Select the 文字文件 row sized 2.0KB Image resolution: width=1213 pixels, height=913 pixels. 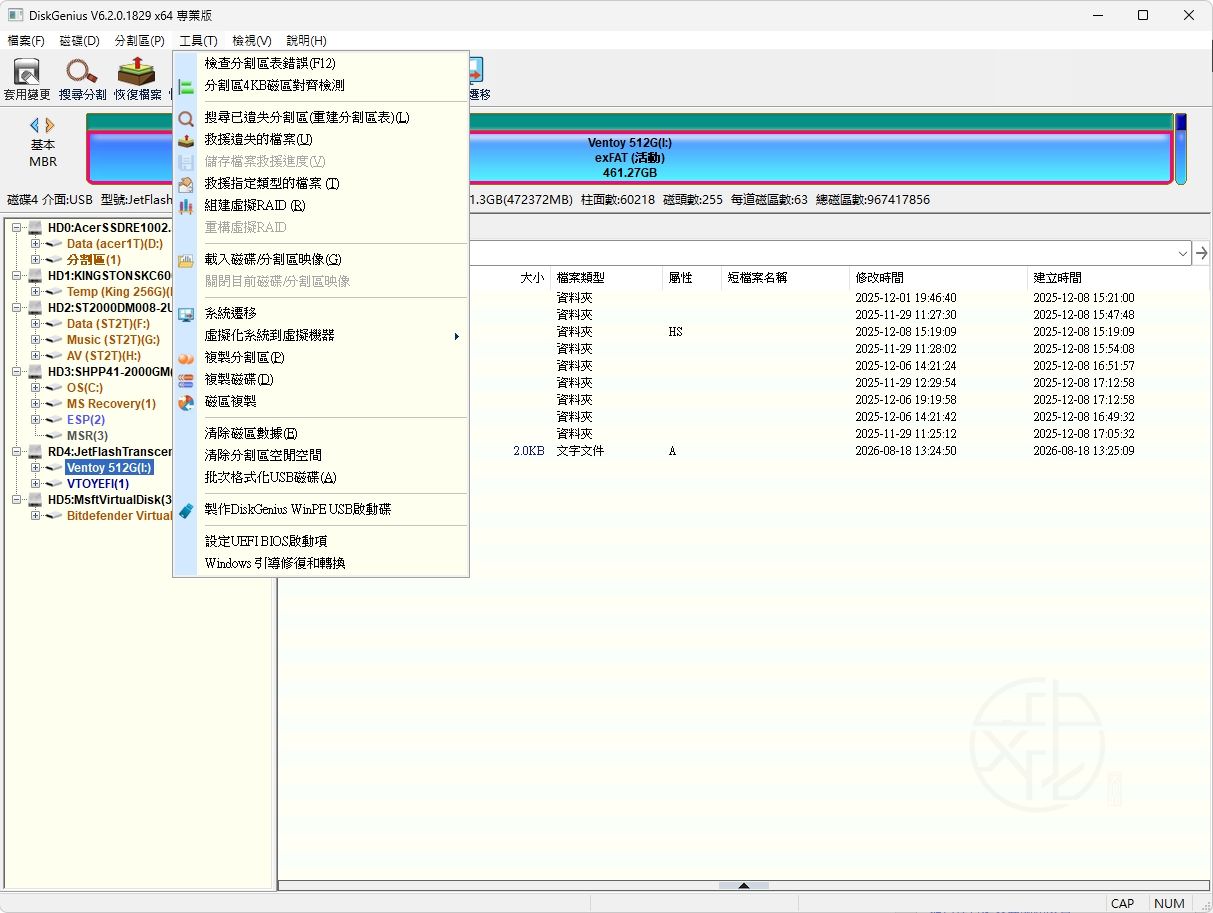(x=743, y=451)
